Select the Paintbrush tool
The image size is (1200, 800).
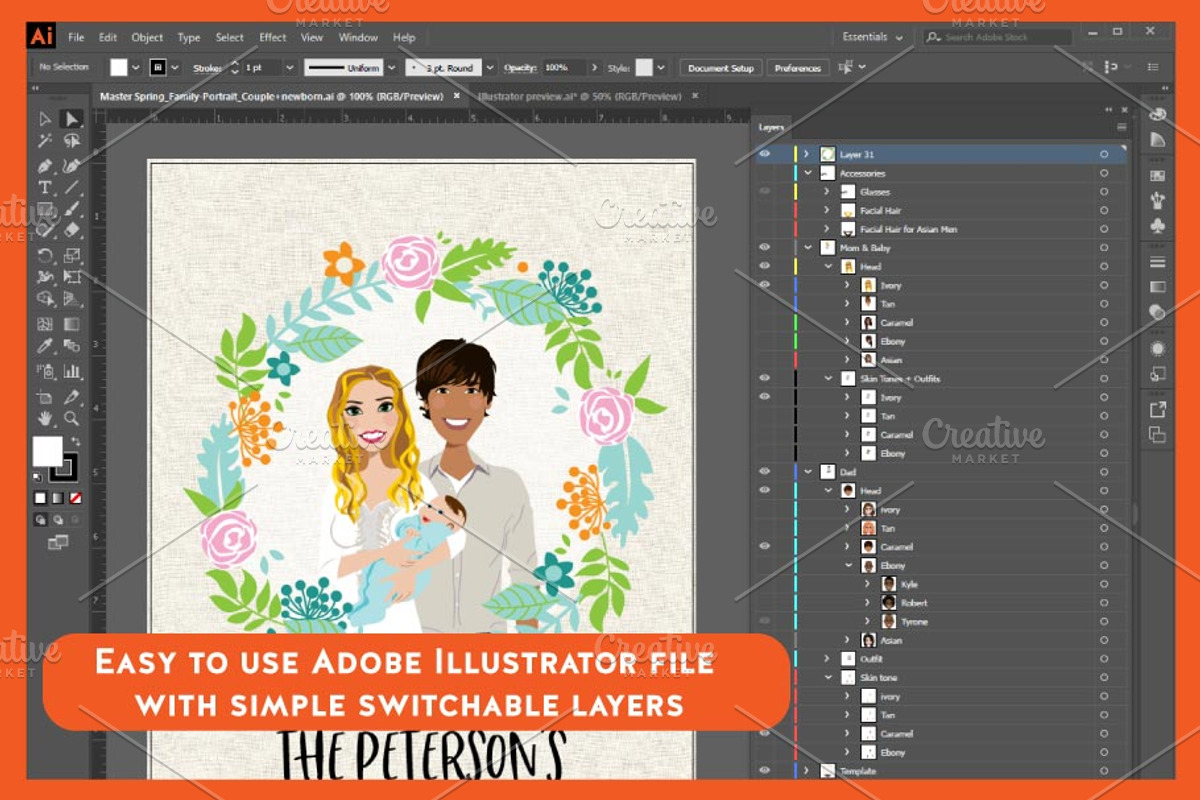pyautogui.click(x=71, y=210)
